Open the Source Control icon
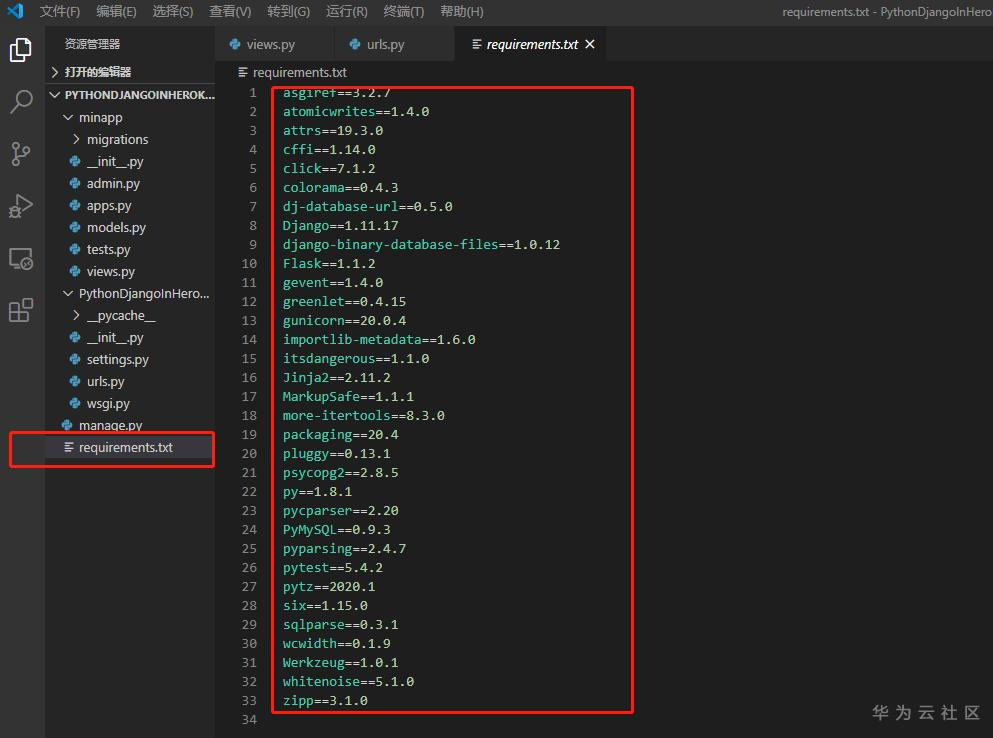 point(20,153)
